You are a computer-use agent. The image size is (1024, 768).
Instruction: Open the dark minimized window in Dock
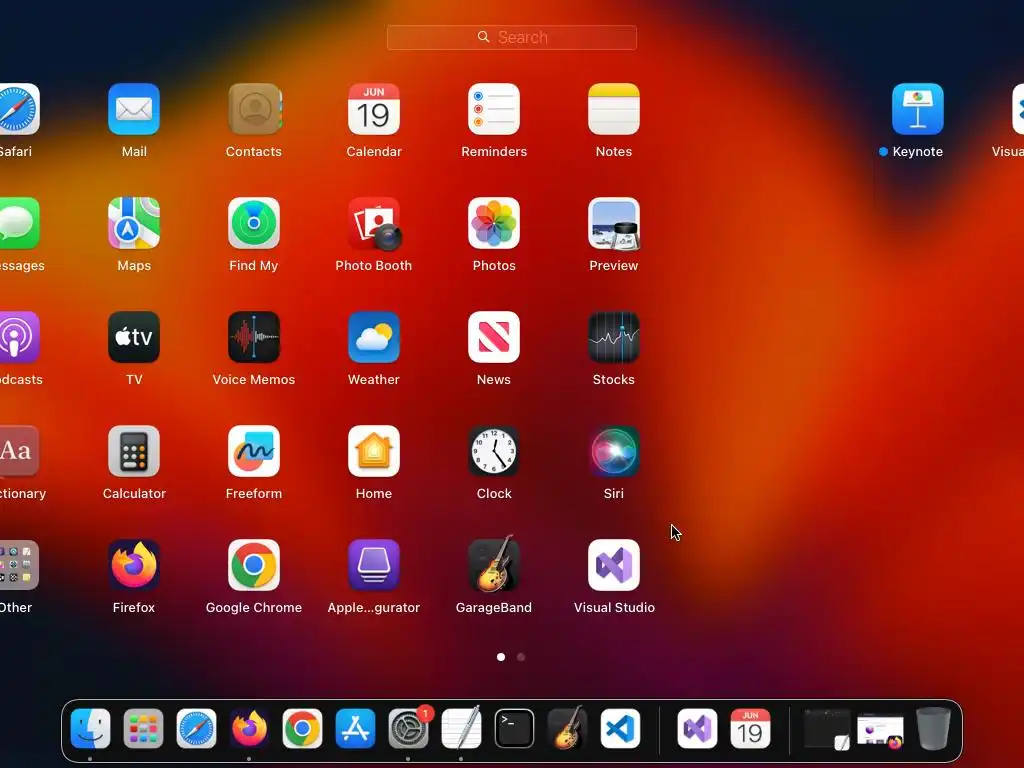(x=827, y=729)
